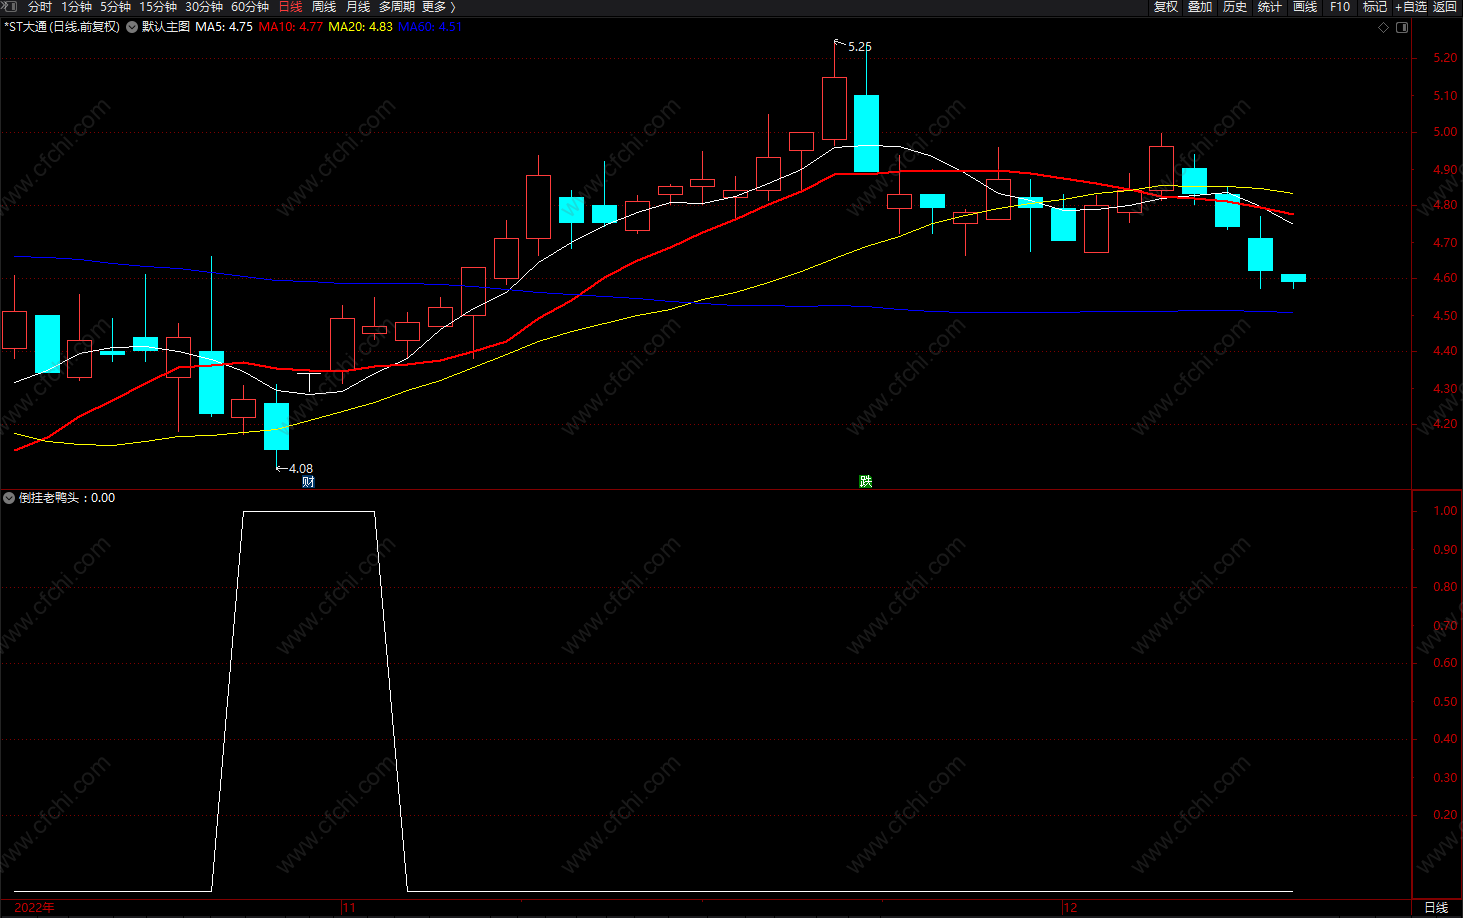
Task: Switch to 月线 monthly chart
Action: click(358, 7)
